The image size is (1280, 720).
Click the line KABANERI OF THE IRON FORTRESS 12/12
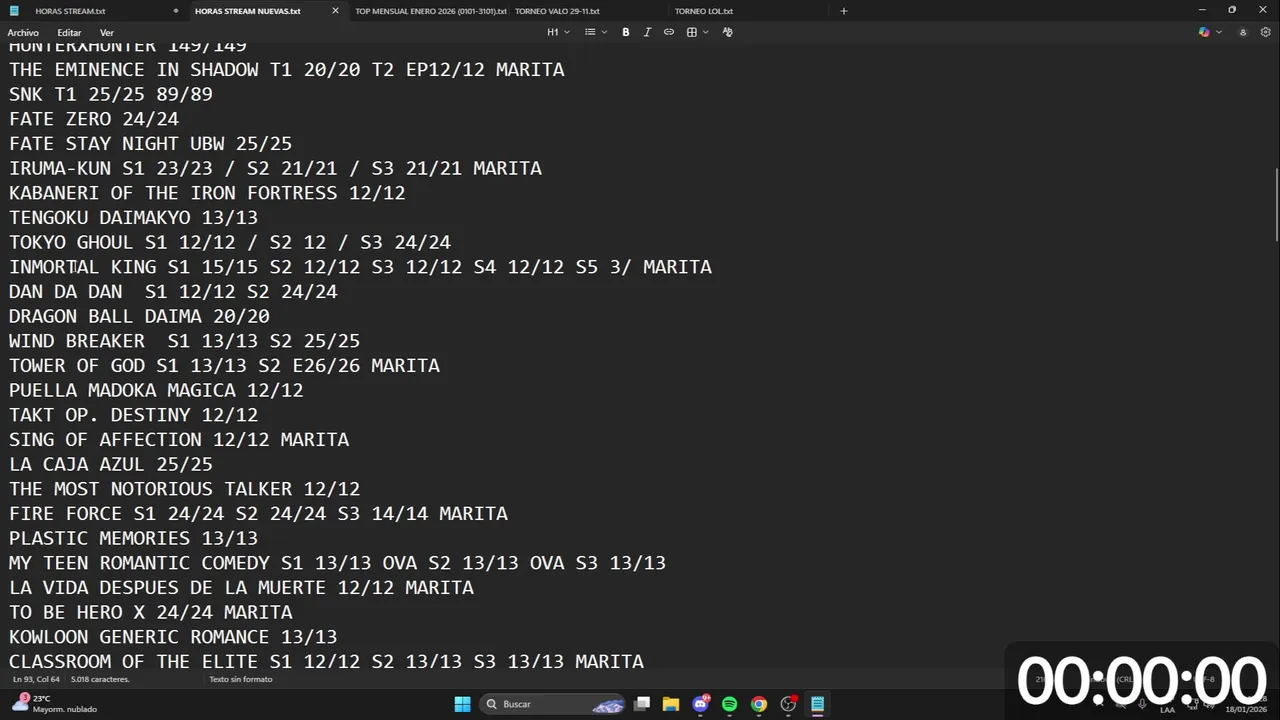[x=207, y=193]
